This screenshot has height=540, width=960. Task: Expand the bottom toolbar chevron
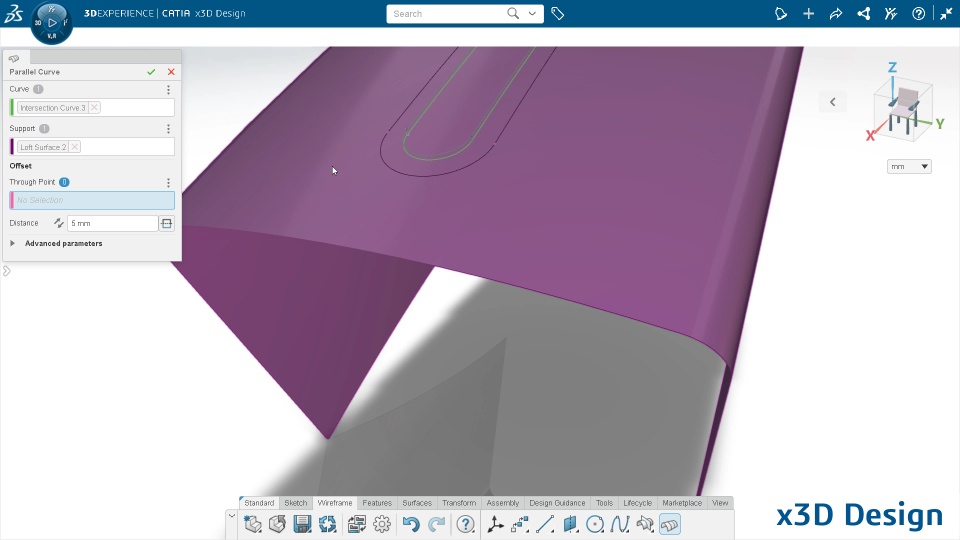tap(231, 516)
